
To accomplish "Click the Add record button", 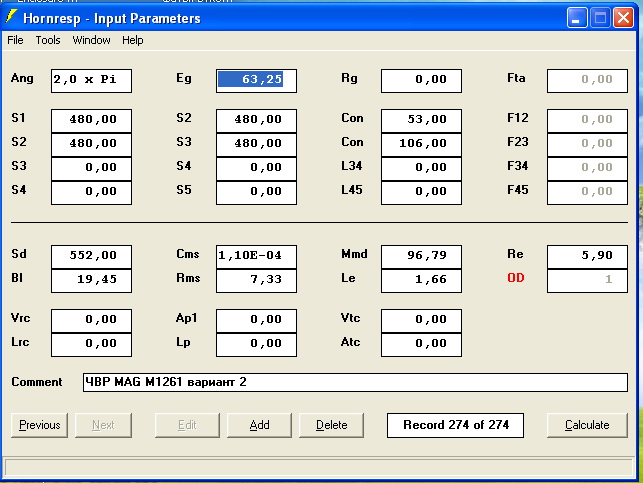I will [x=259, y=425].
